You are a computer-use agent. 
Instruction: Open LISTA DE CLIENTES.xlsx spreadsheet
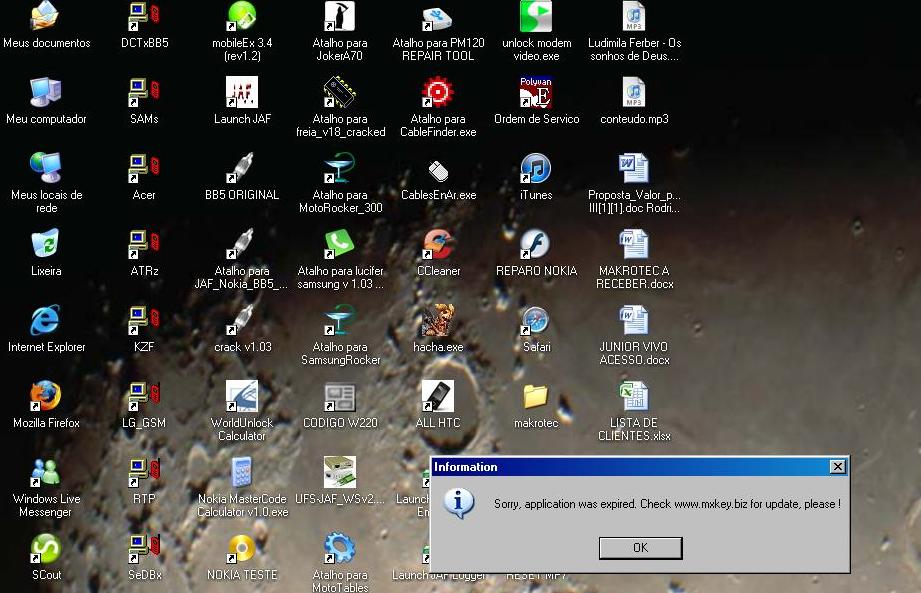(634, 396)
